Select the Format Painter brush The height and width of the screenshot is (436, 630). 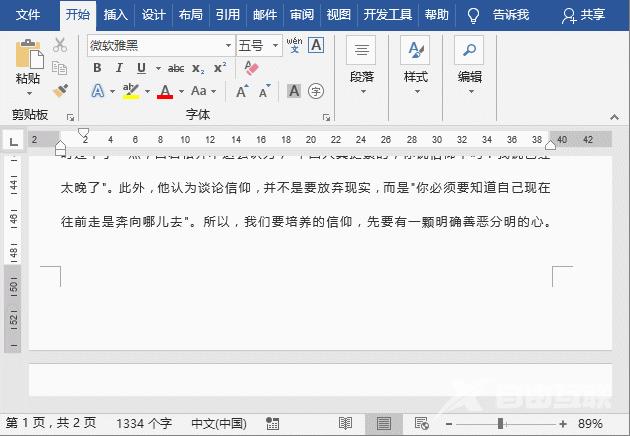tap(60, 90)
